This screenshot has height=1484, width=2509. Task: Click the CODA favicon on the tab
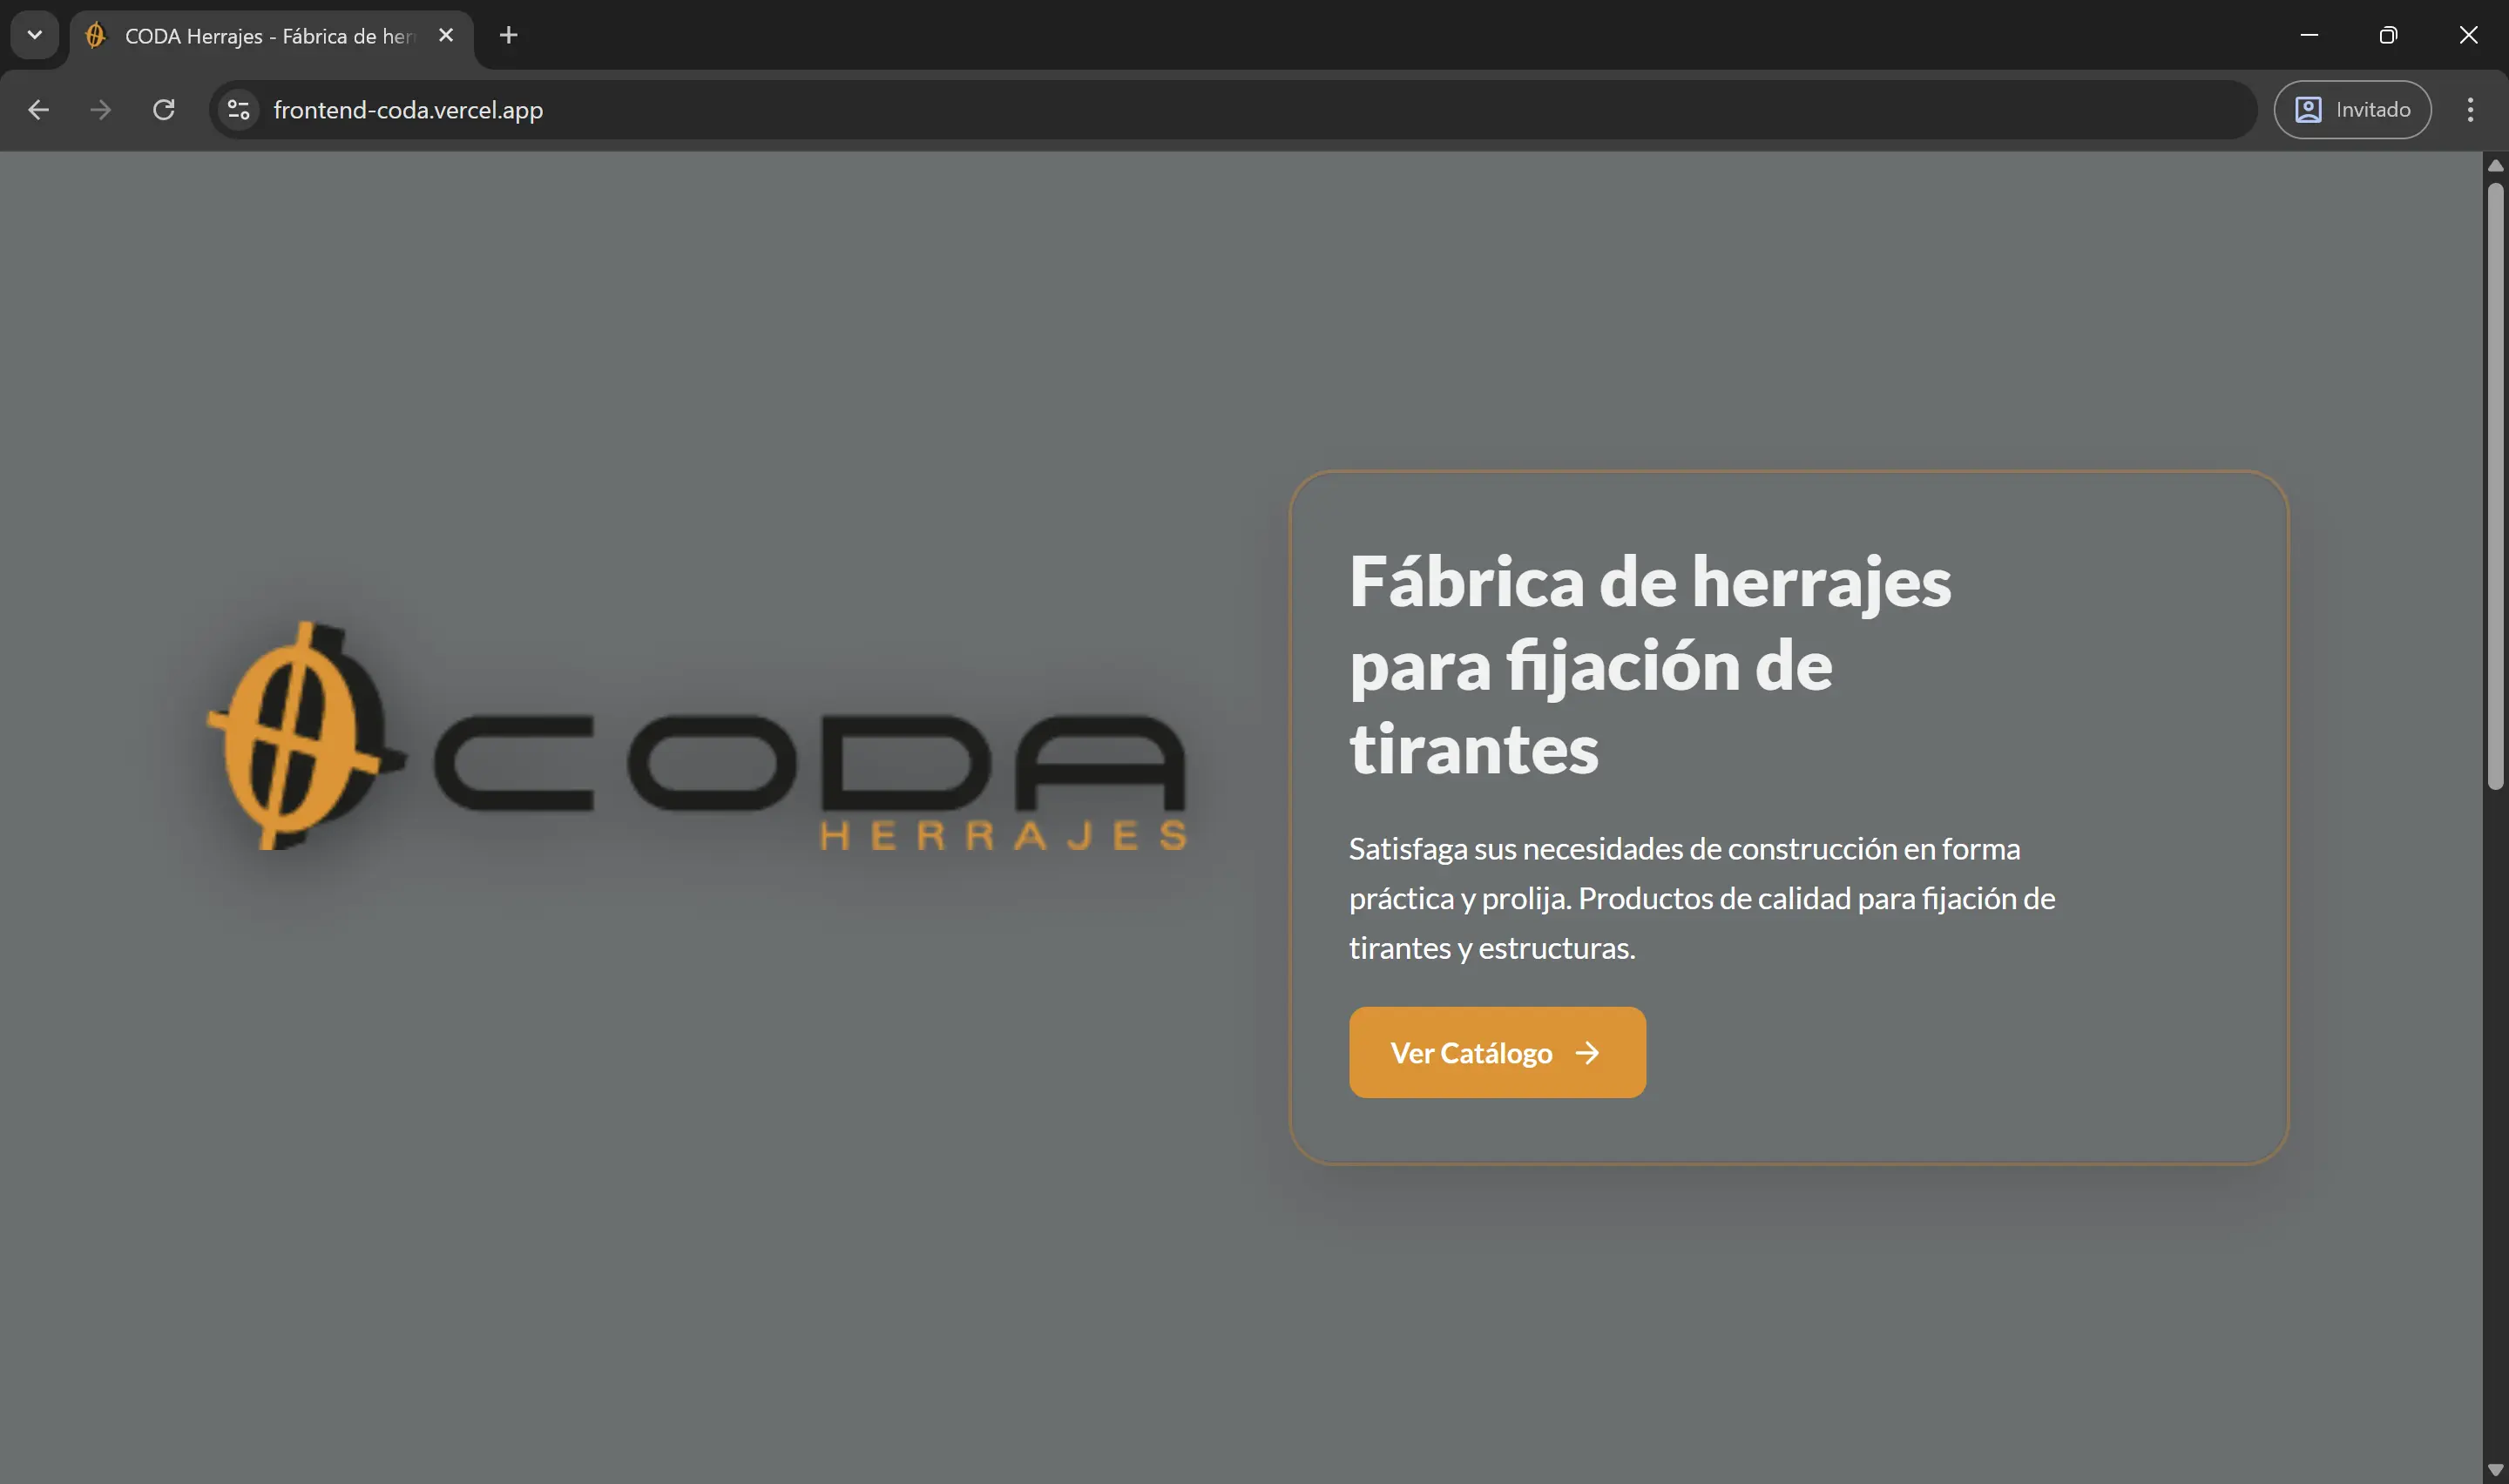[95, 35]
